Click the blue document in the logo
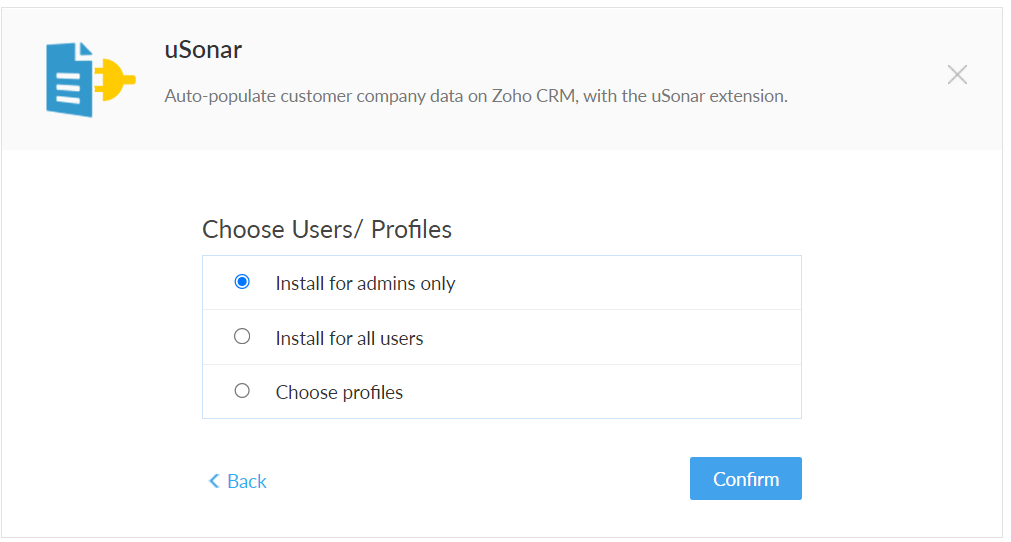 coord(69,80)
